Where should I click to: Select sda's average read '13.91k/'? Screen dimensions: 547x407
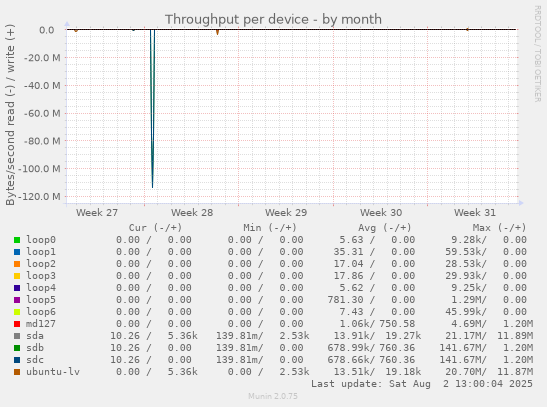coord(354,336)
